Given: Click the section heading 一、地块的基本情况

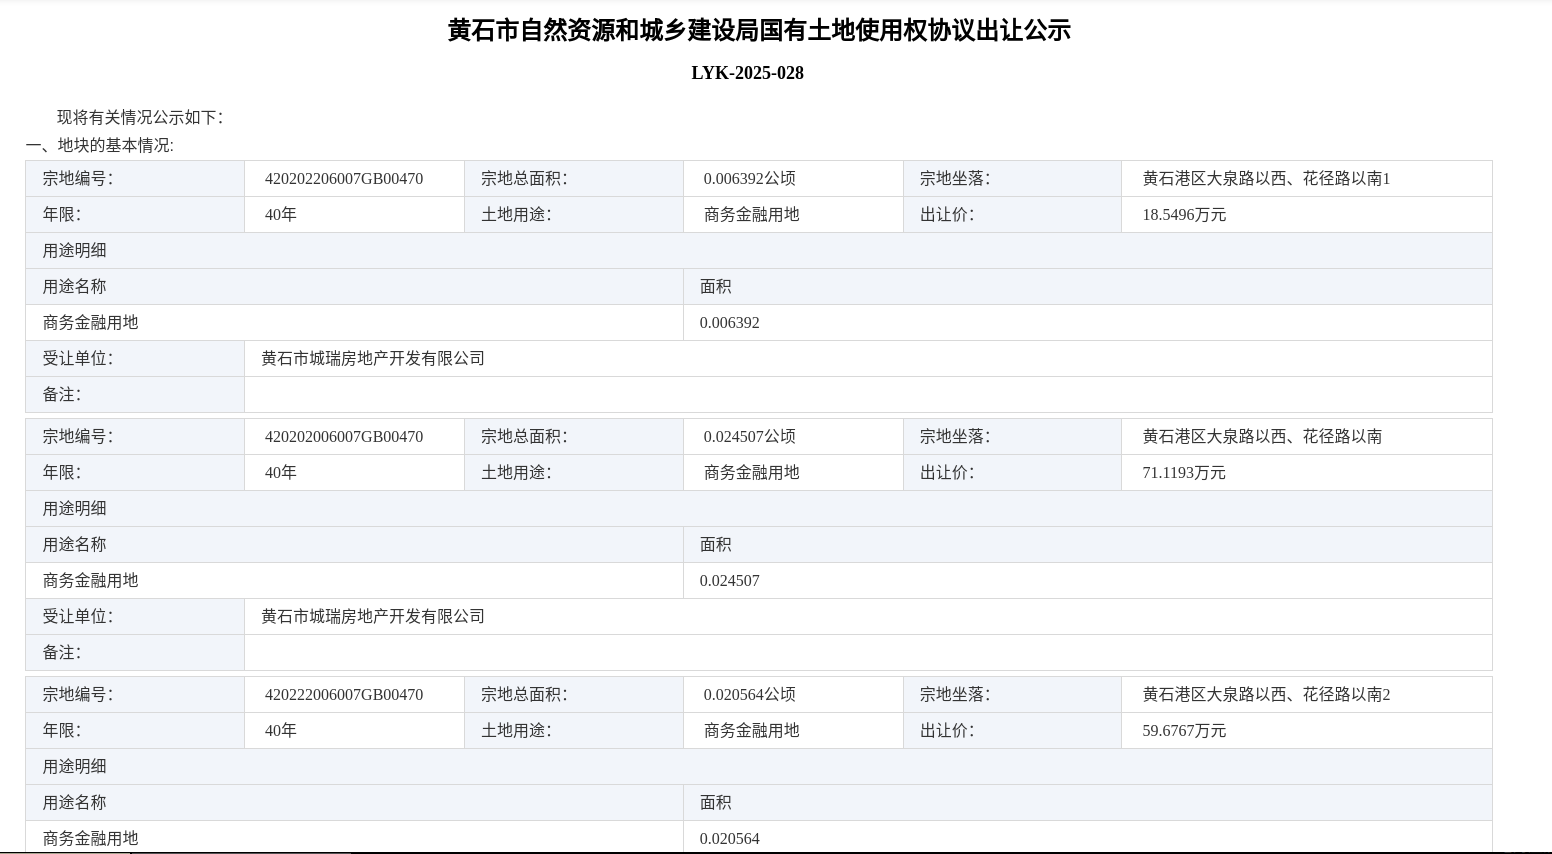Looking at the screenshot, I should [100, 146].
